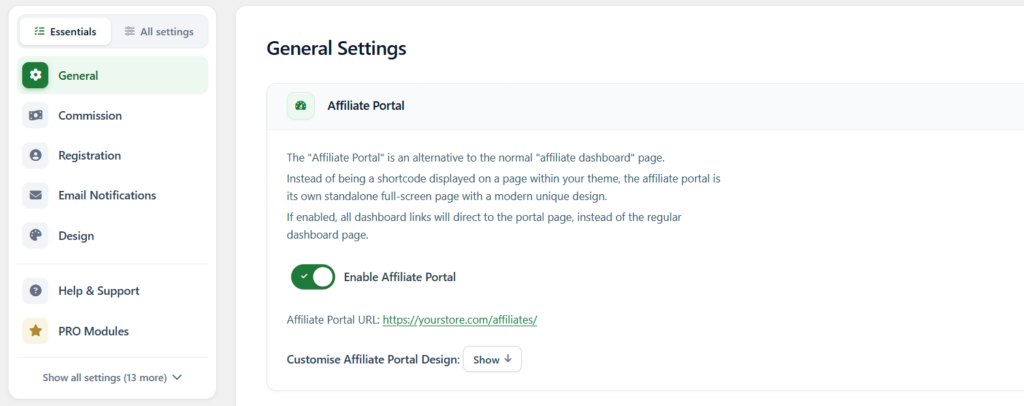The image size is (1024, 406).
Task: Open the Registration settings section
Action: point(112,155)
